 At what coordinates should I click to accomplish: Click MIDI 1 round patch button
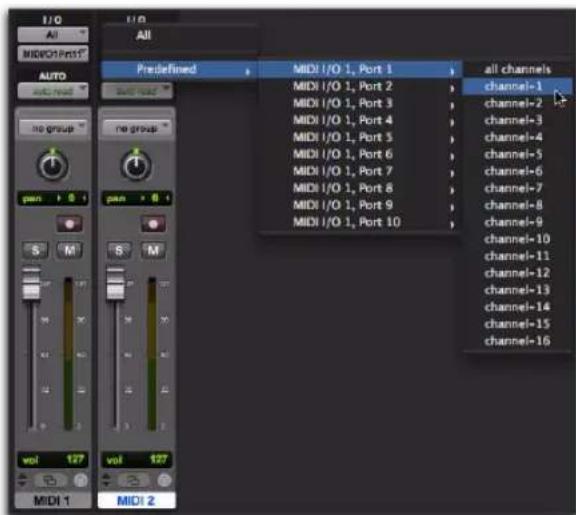tap(81, 480)
